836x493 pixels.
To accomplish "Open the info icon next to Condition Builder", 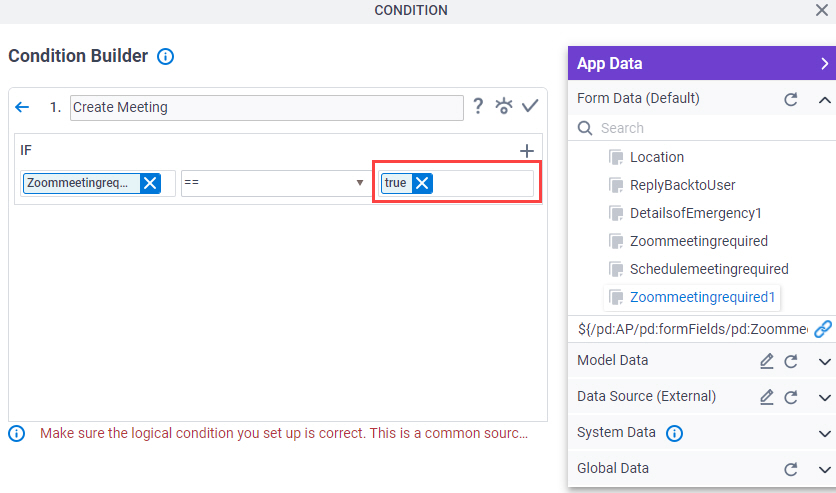I will 165,56.
